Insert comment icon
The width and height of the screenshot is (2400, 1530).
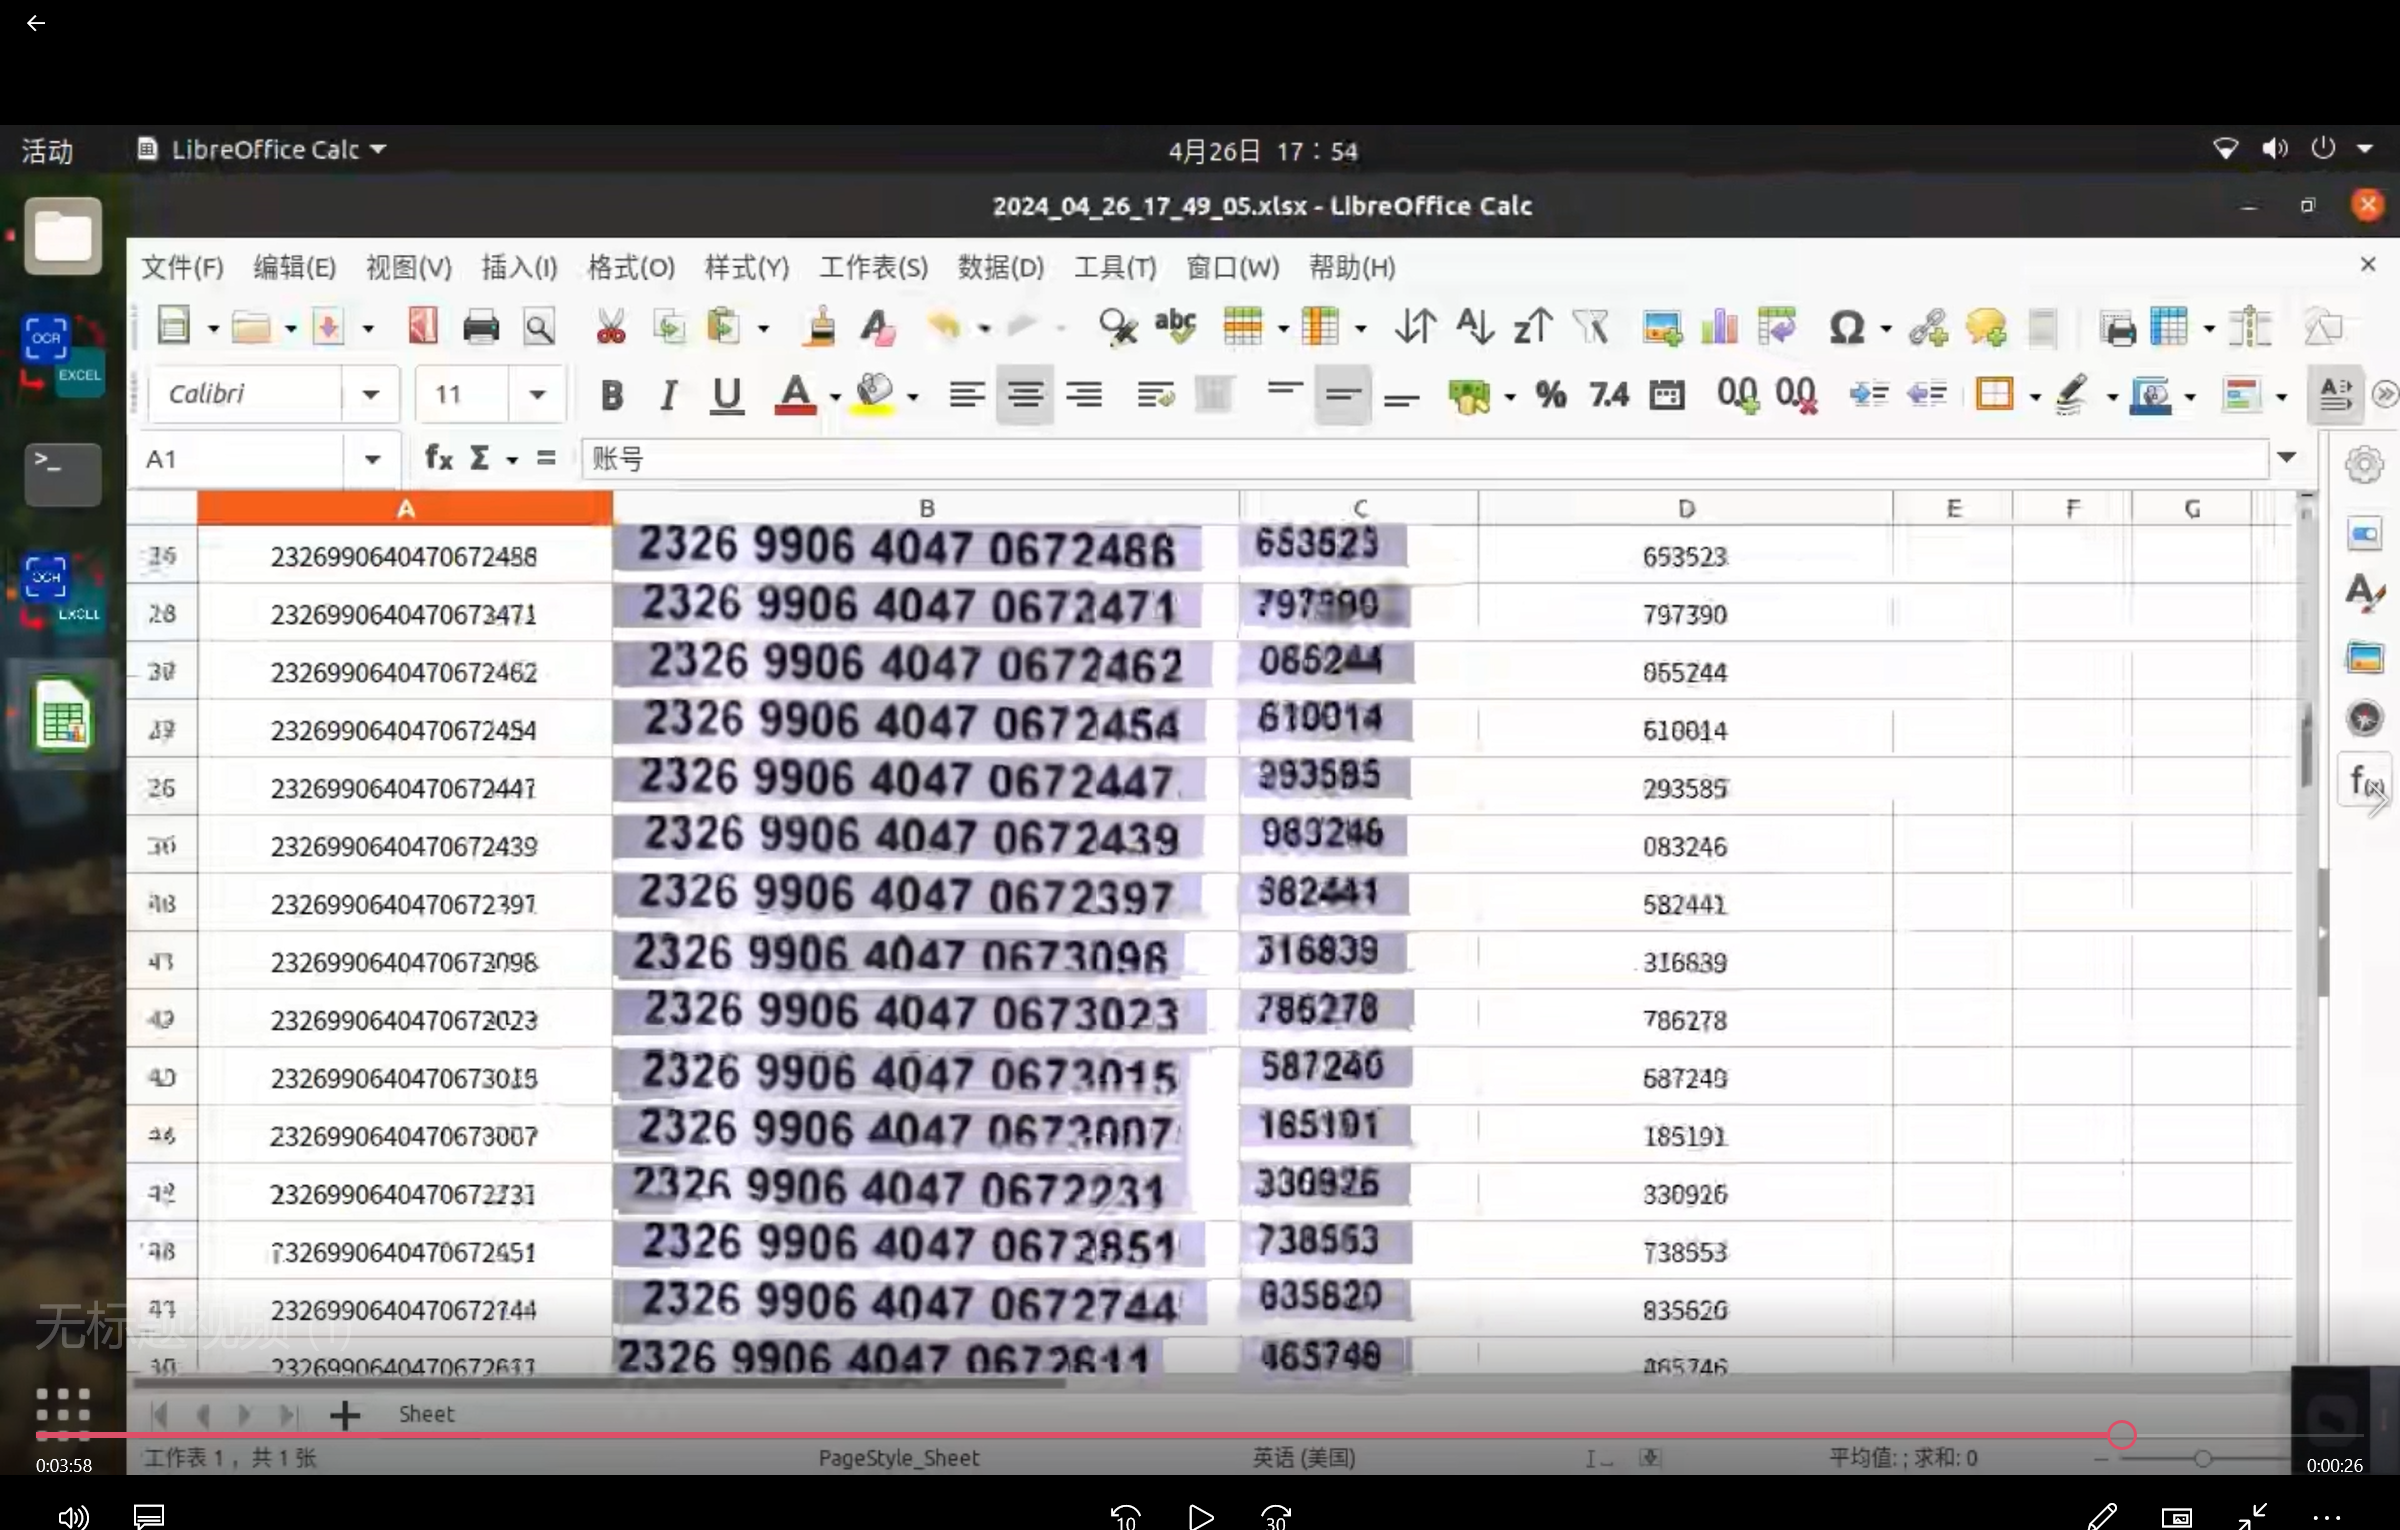pos(1986,327)
